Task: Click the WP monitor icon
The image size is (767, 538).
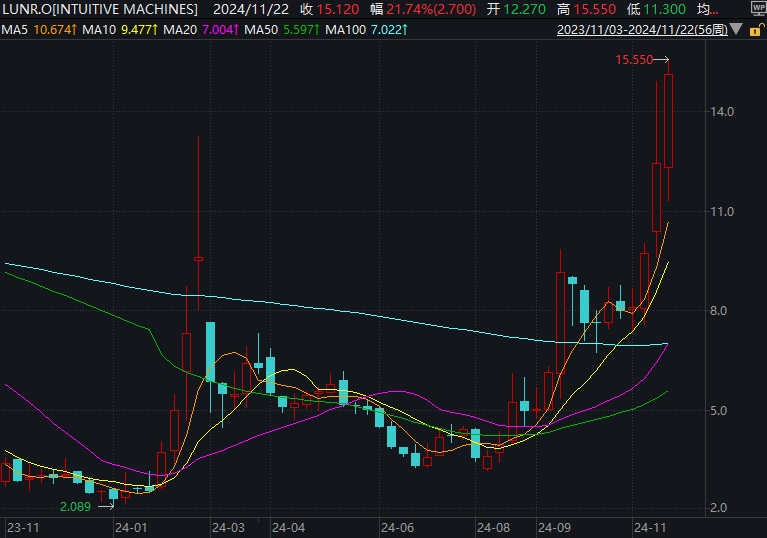Action: click(x=756, y=9)
